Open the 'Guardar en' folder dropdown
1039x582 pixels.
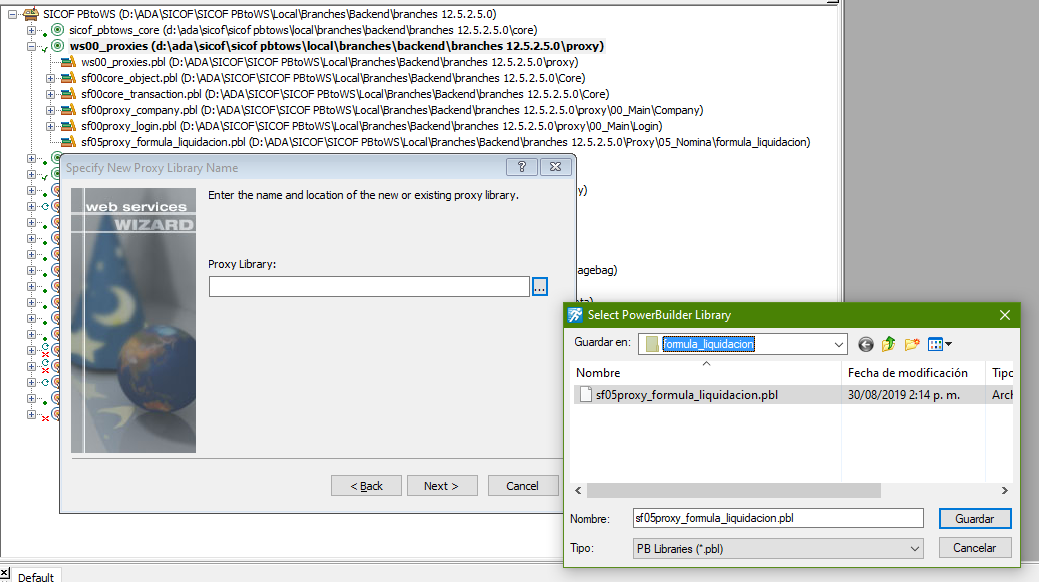pyautogui.click(x=838, y=344)
